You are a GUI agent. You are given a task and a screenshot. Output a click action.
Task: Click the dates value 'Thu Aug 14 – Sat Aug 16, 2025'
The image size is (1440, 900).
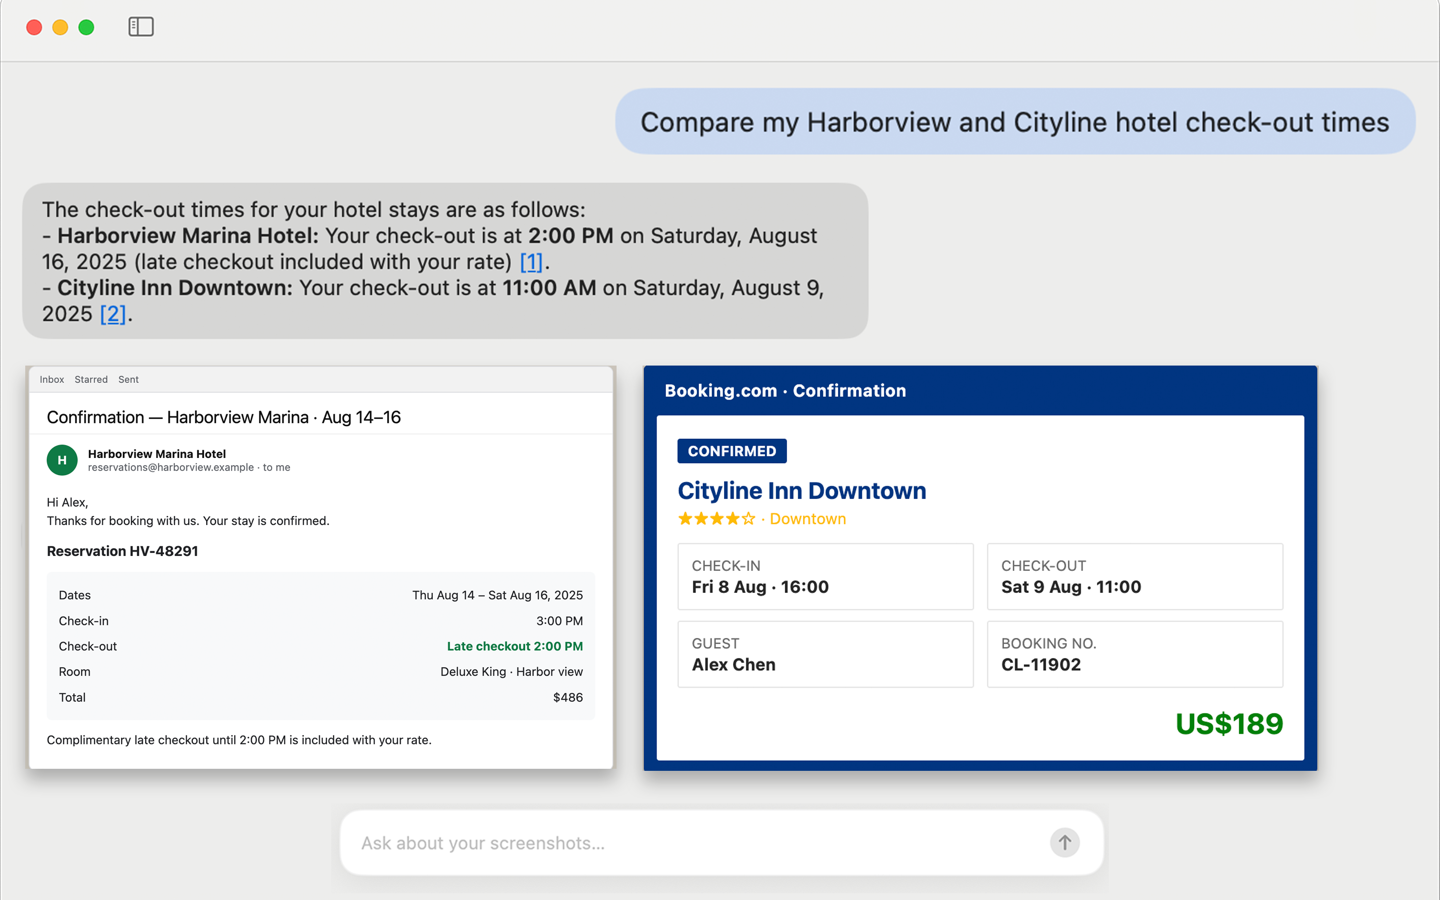(x=497, y=595)
